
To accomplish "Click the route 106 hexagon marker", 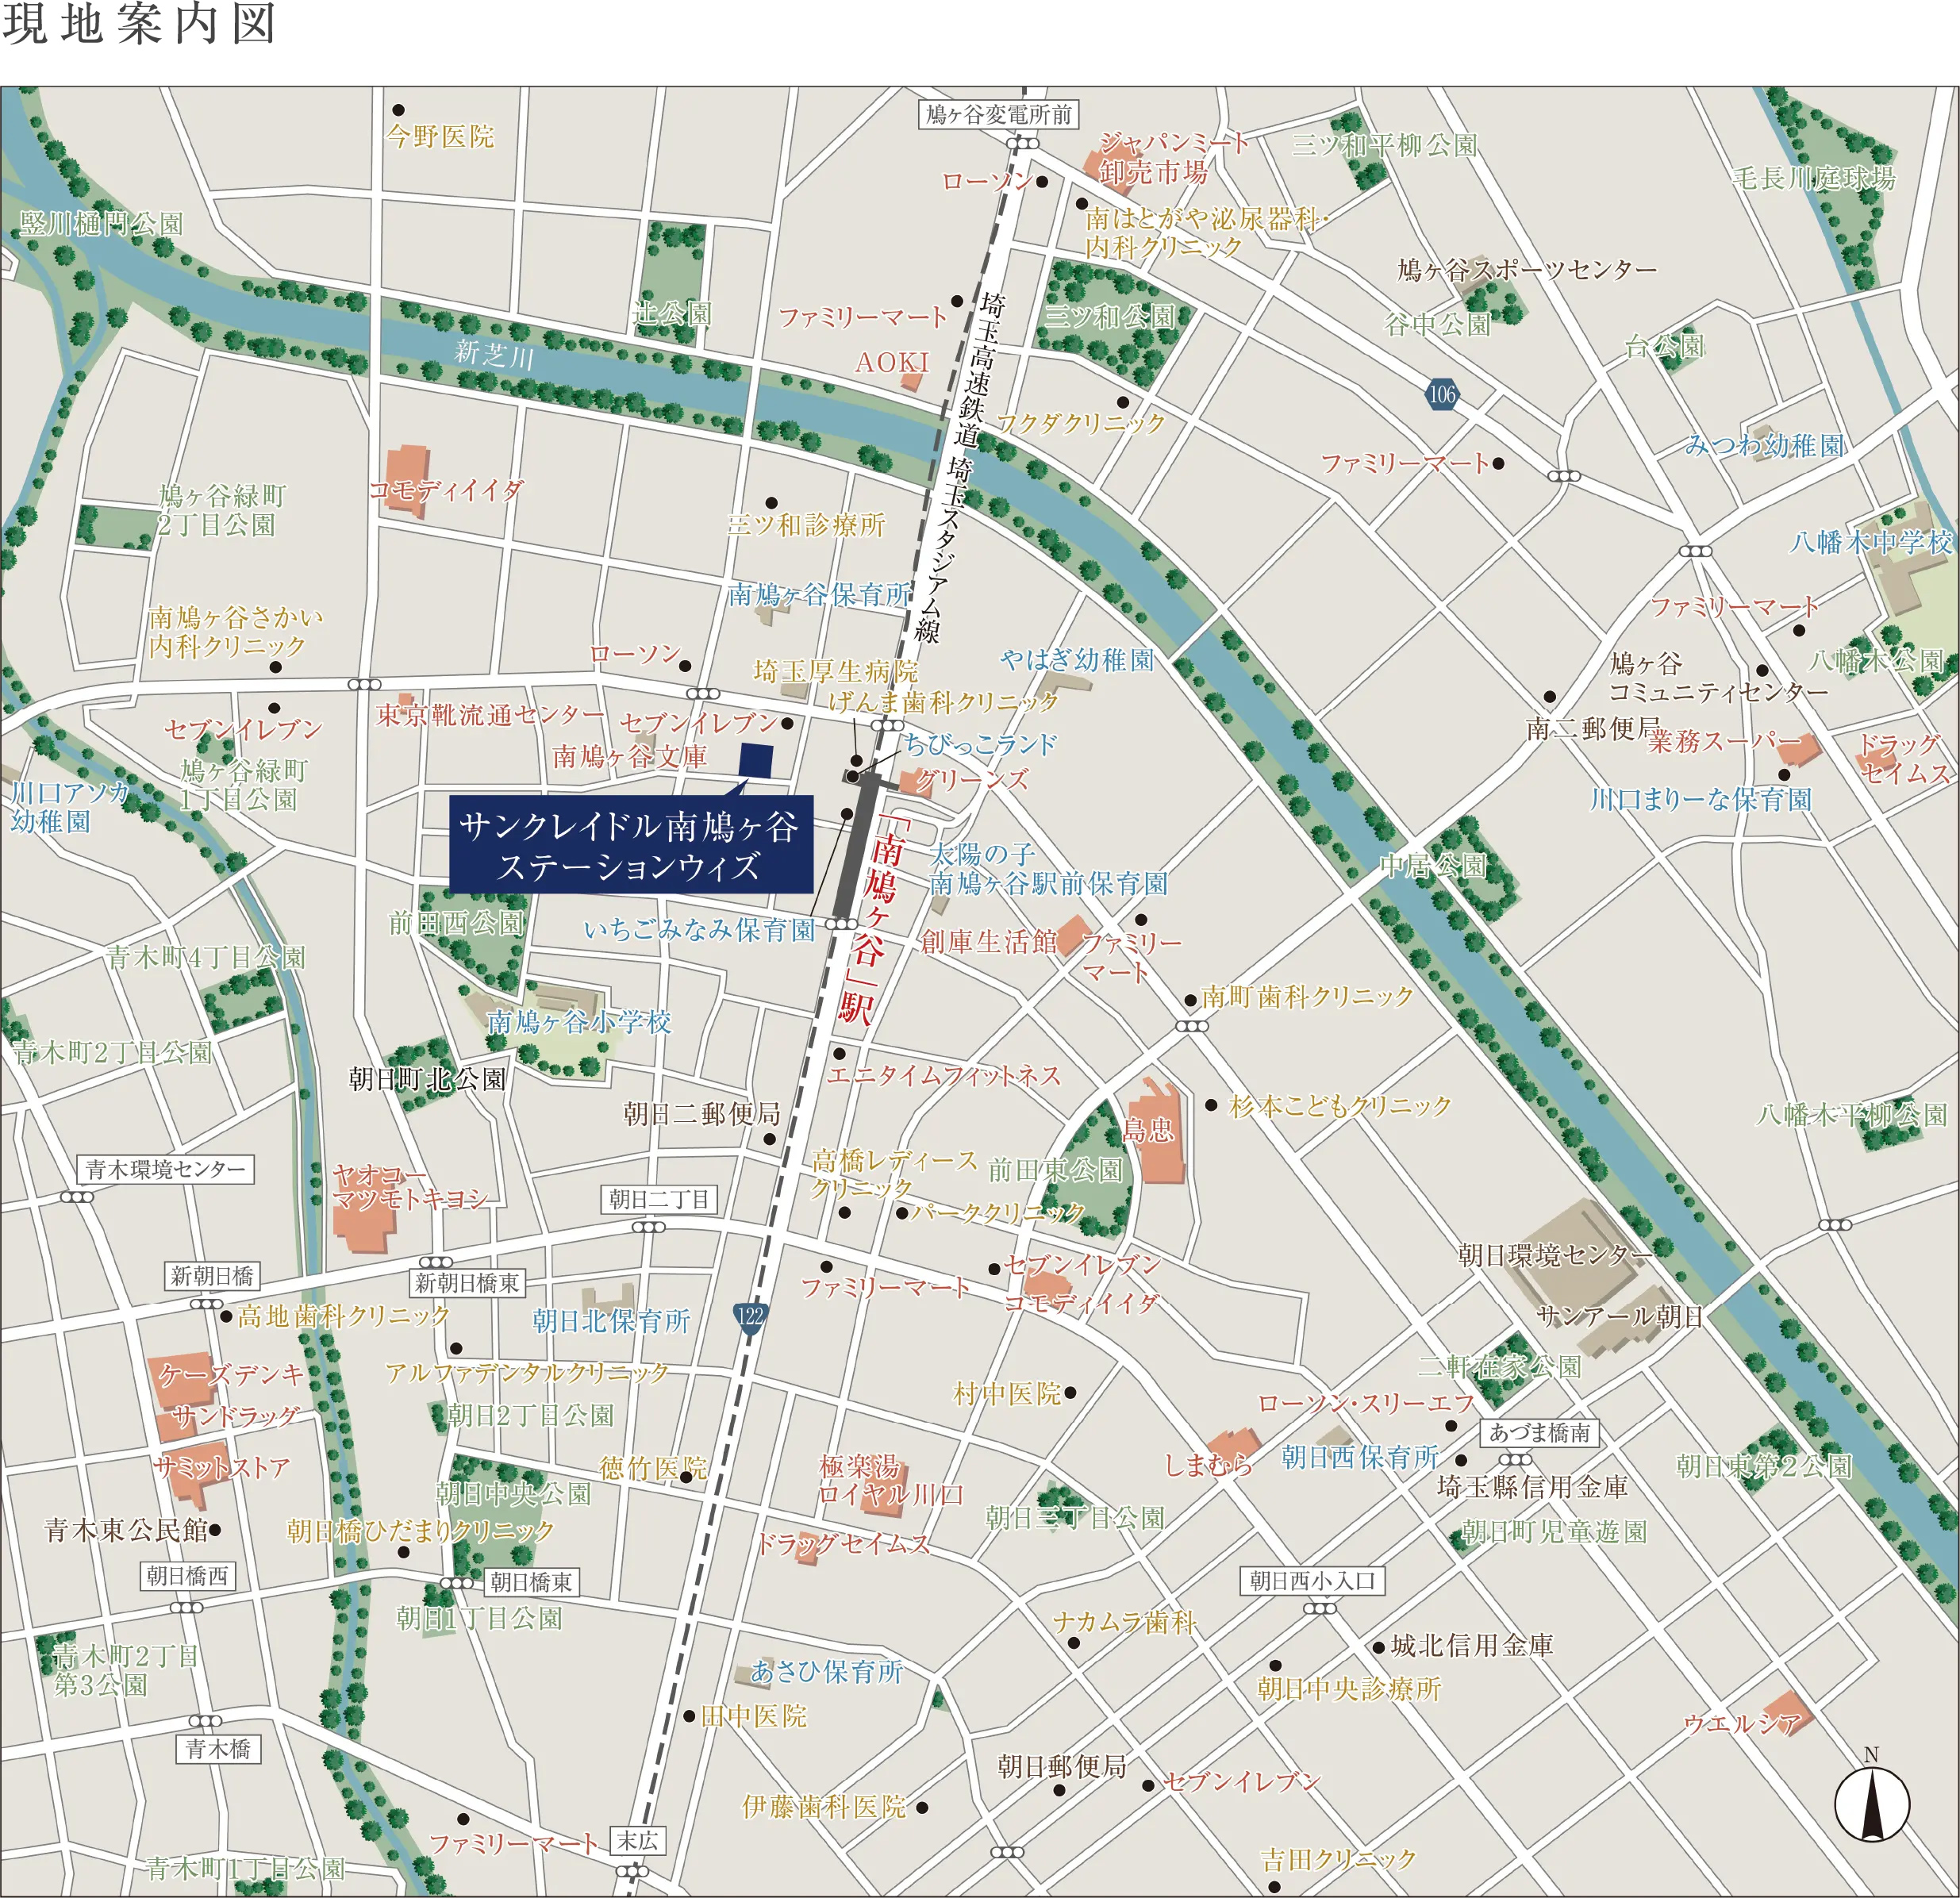I will tap(1441, 394).
